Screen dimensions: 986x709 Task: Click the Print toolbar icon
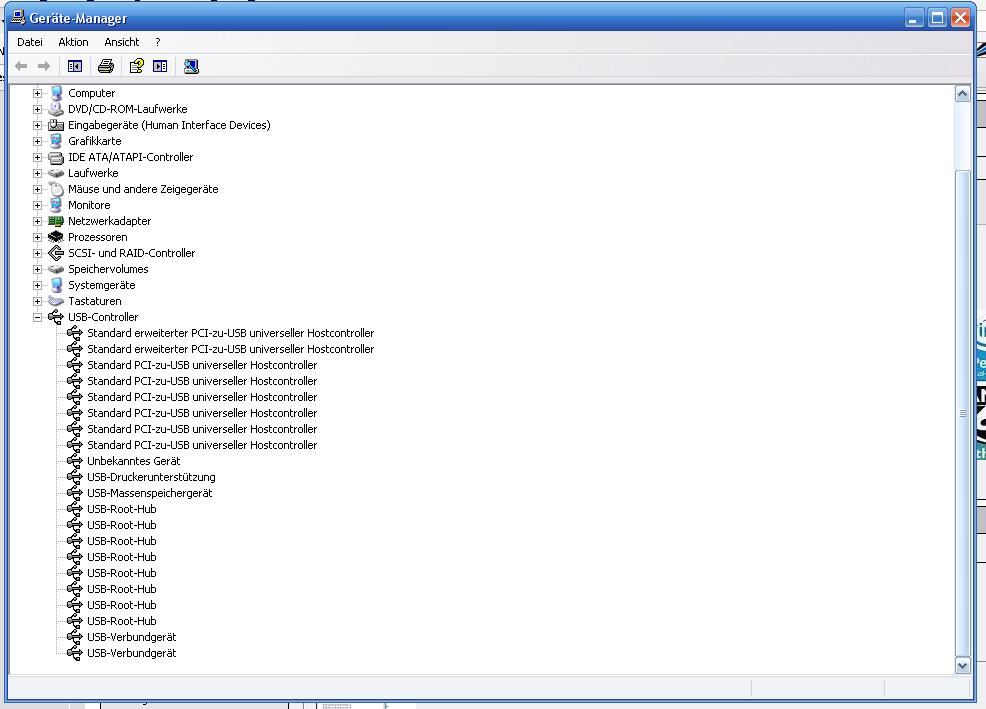click(106, 66)
